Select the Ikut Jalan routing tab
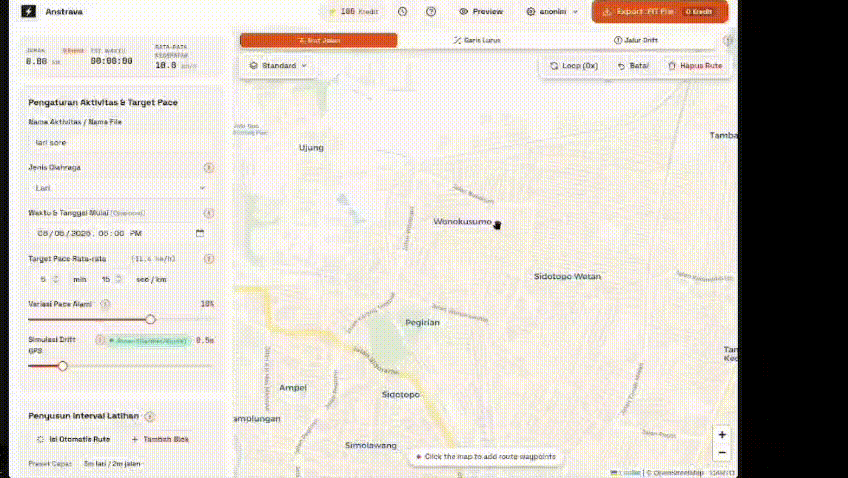Screen dimensions: 848x478 (x=319, y=40)
